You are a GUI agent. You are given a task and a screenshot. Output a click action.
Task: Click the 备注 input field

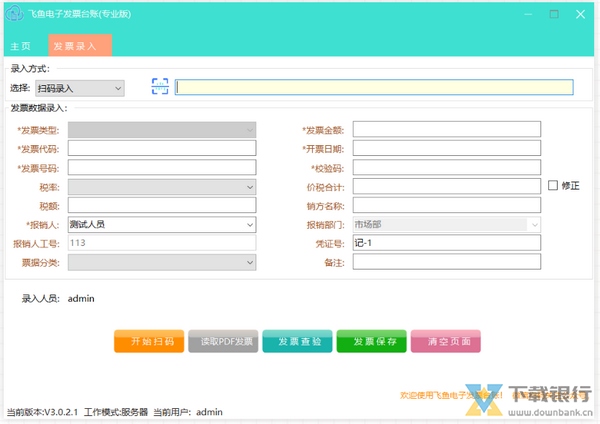[447, 262]
